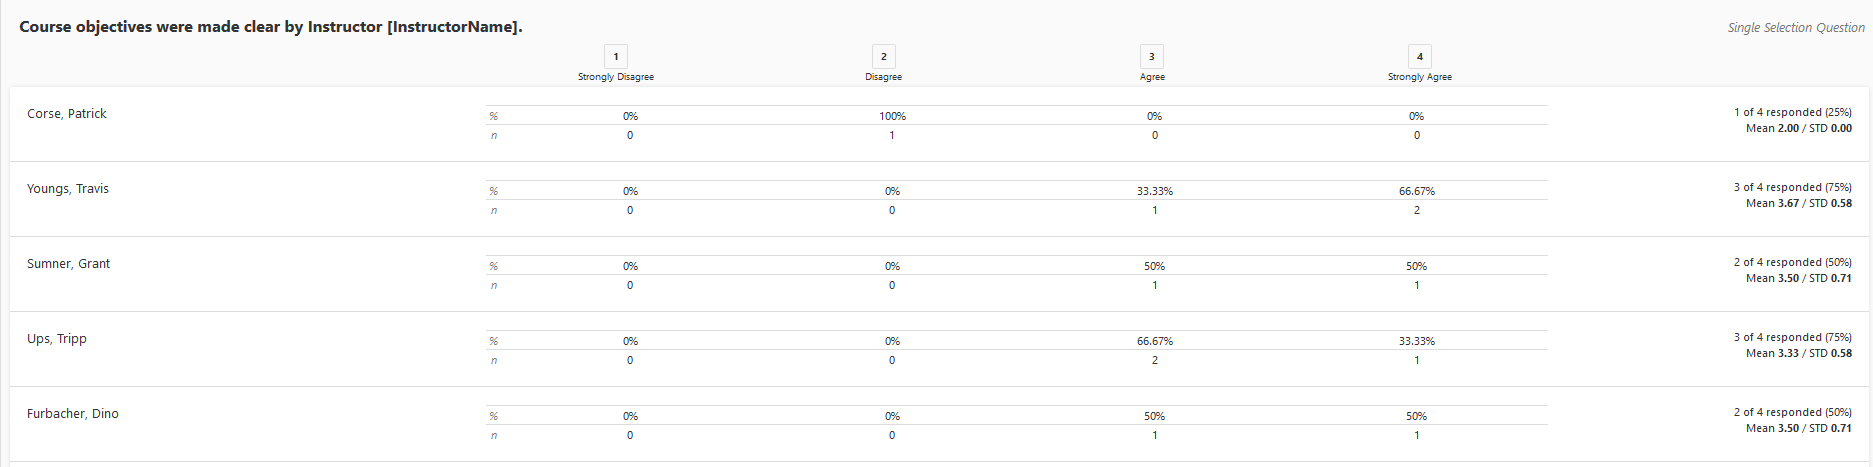Click instructor name Furbacher, Dino
This screenshot has height=467, width=1873.
[73, 414]
